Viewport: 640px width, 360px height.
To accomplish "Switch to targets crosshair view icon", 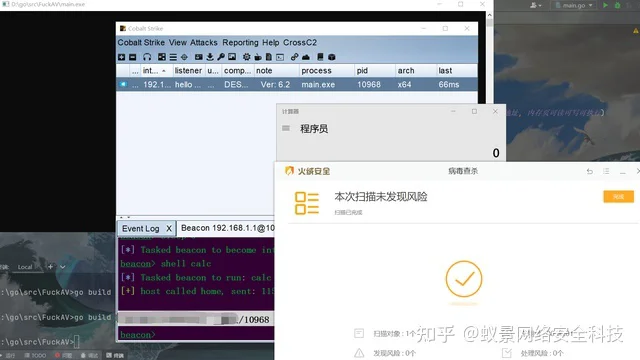I will click(184, 57).
